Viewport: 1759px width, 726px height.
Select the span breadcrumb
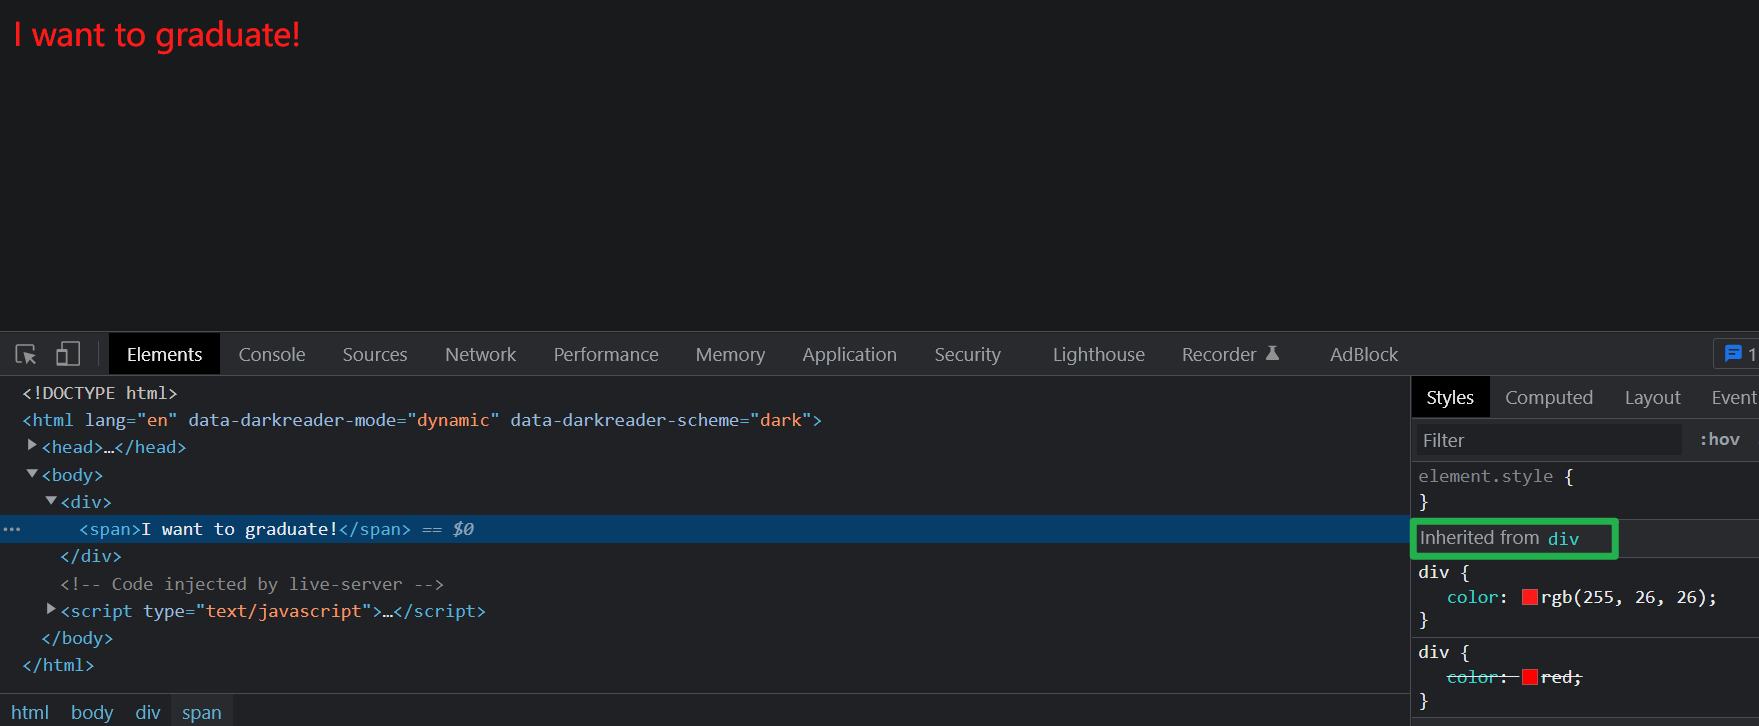[202, 712]
